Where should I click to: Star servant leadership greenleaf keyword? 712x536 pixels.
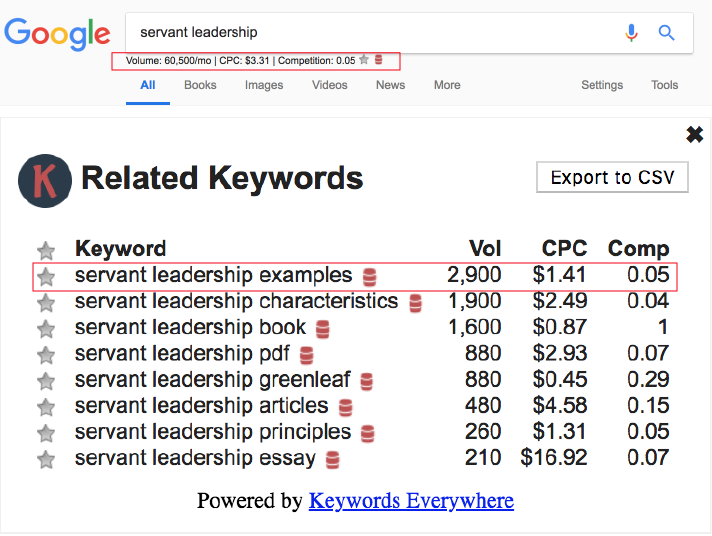tap(46, 381)
